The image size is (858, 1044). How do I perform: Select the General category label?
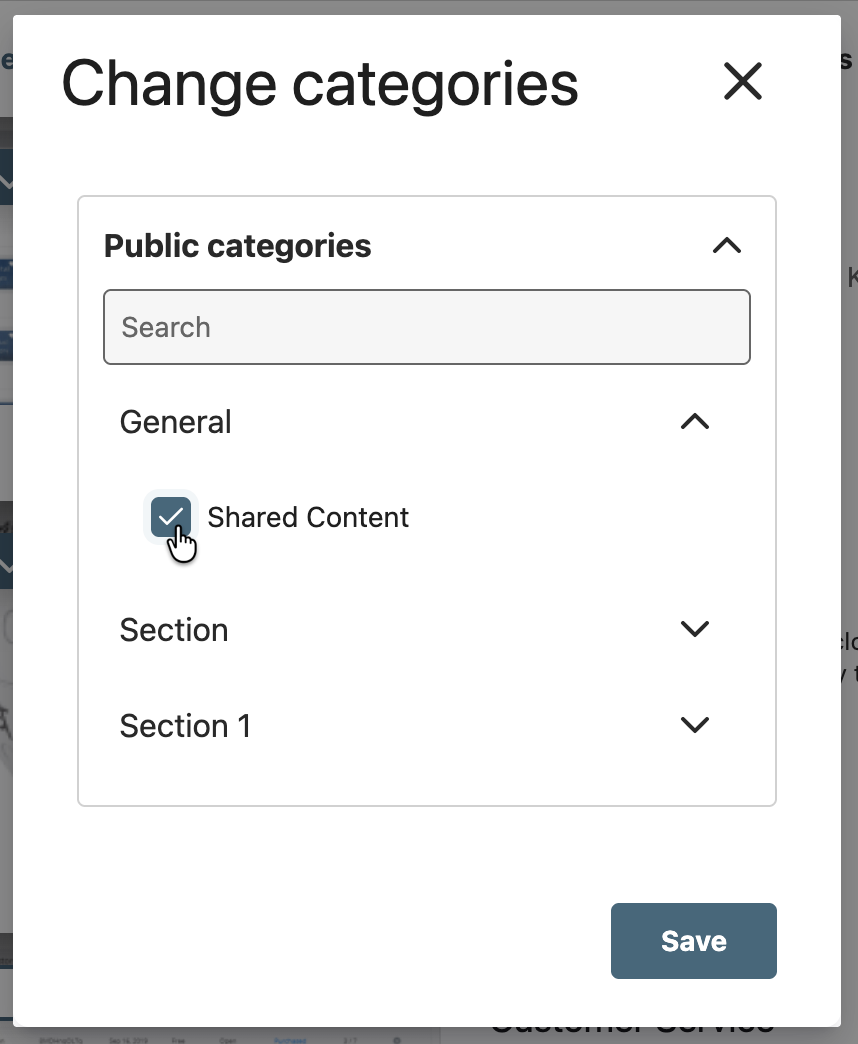coord(175,422)
